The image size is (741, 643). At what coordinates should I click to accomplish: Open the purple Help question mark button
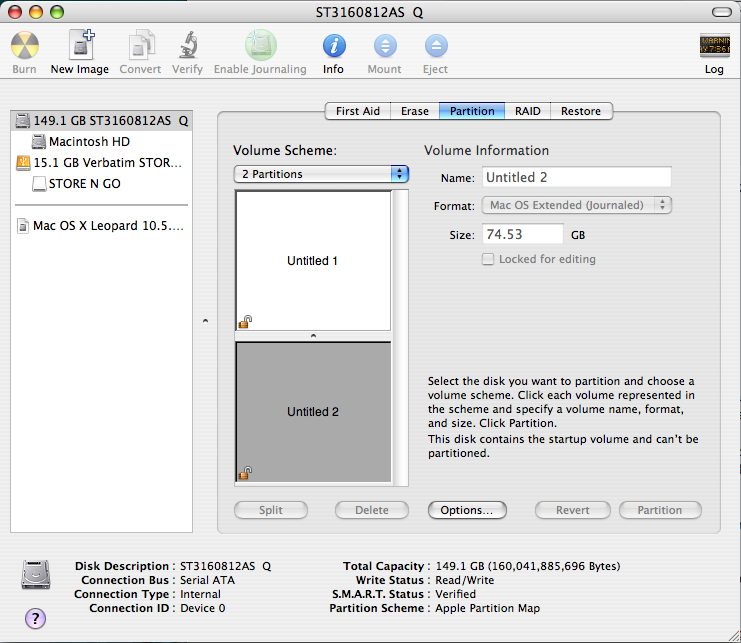click(35, 618)
